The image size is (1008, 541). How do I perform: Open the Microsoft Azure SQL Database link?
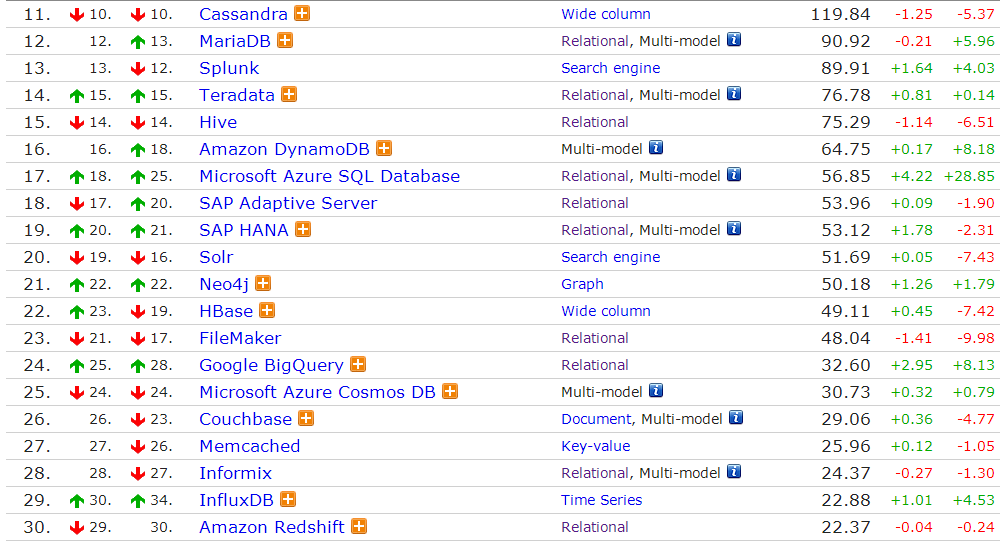(x=329, y=176)
